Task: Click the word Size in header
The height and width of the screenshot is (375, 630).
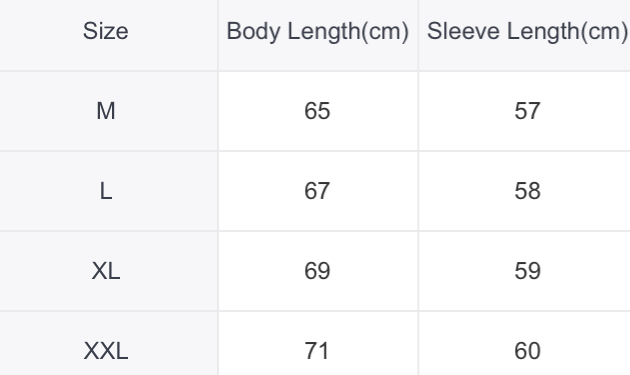Action: [x=106, y=31]
